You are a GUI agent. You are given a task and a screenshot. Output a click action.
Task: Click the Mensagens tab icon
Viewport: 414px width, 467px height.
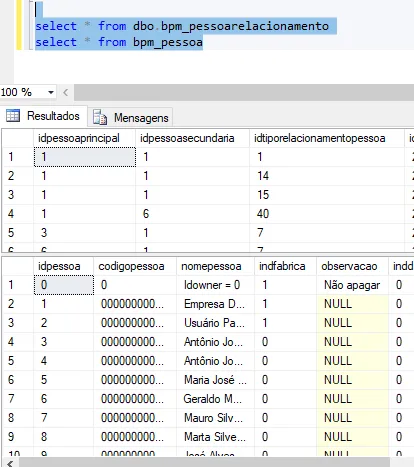100,117
